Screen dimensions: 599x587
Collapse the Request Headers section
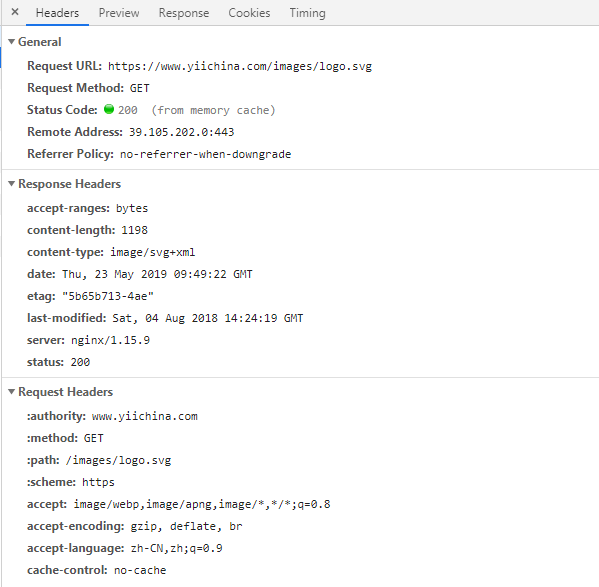(11, 391)
